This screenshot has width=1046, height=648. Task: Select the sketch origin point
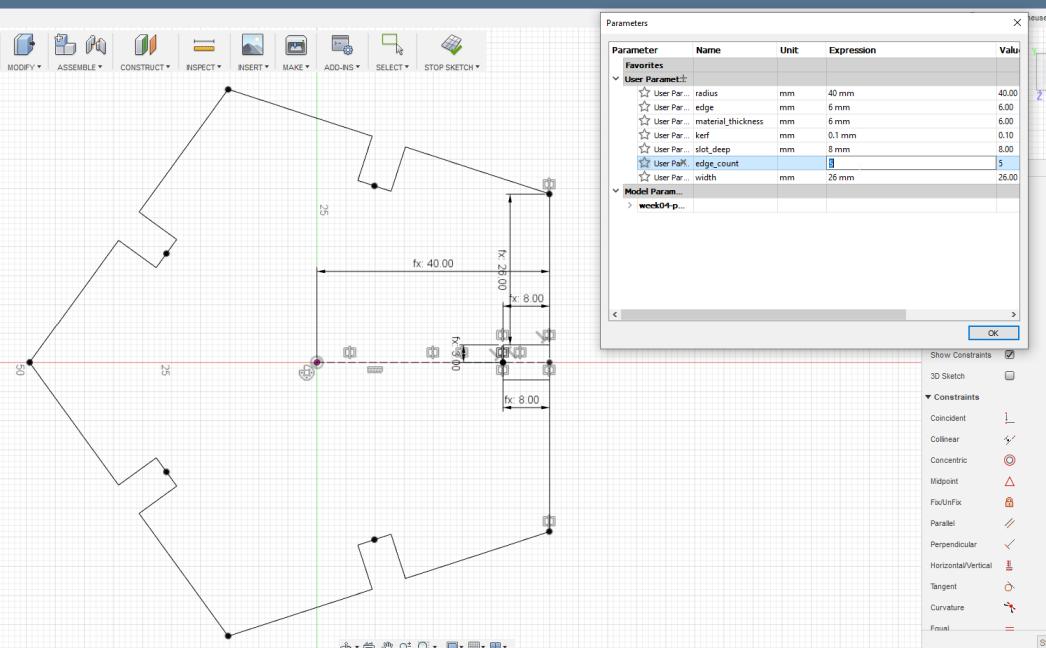tap(317, 362)
